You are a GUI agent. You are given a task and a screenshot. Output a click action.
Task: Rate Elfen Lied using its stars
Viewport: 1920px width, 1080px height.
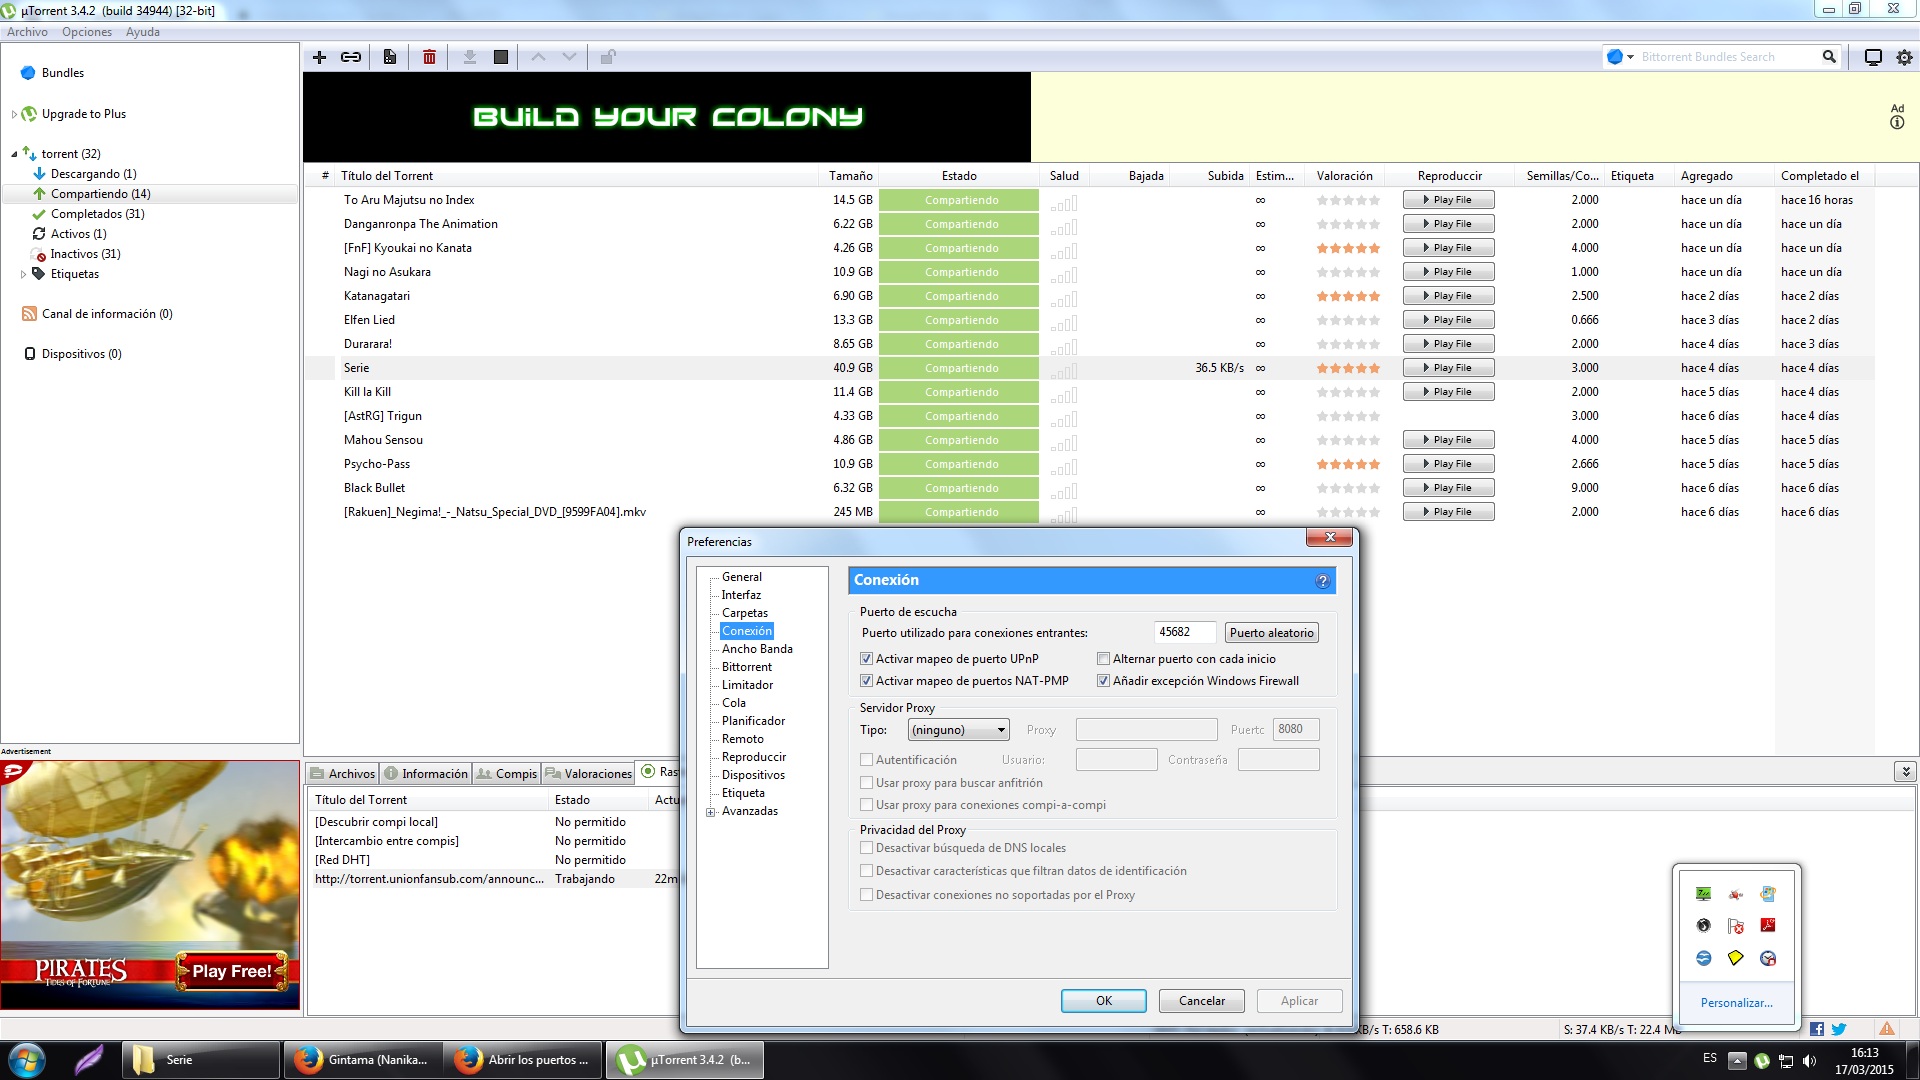(1348, 320)
